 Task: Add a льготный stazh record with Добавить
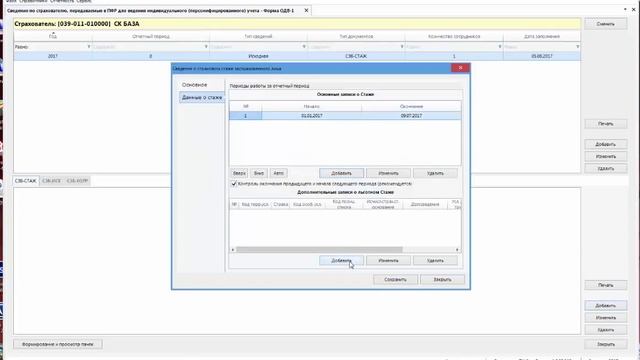click(x=341, y=260)
